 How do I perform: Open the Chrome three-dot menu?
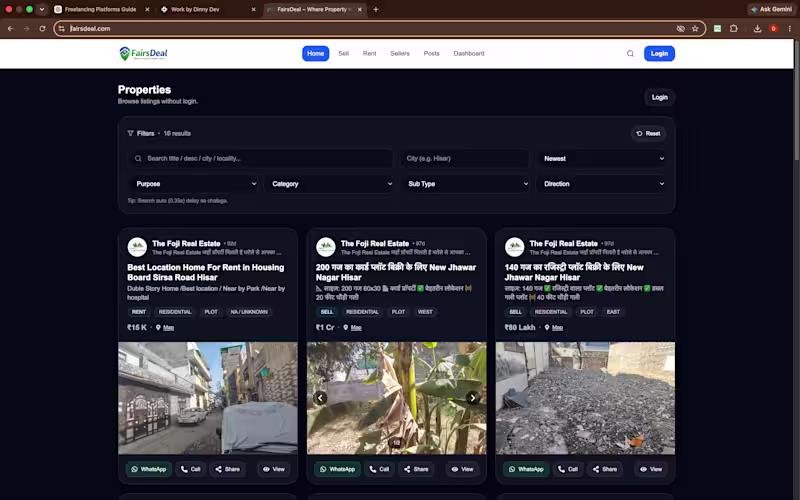(x=789, y=29)
